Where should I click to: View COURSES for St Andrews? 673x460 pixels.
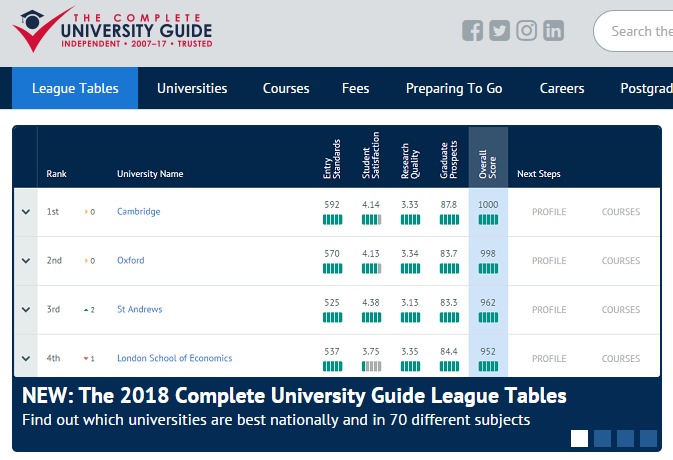click(620, 310)
